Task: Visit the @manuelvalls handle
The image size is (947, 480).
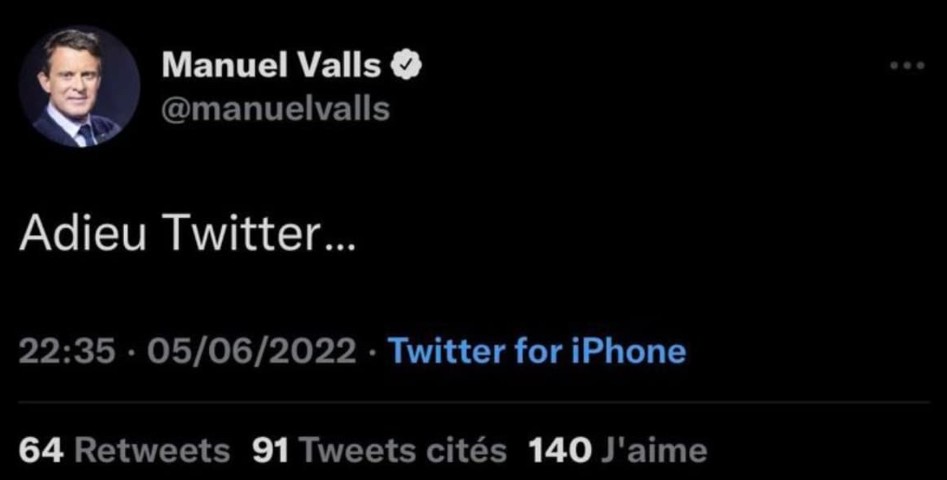Action: (275, 109)
